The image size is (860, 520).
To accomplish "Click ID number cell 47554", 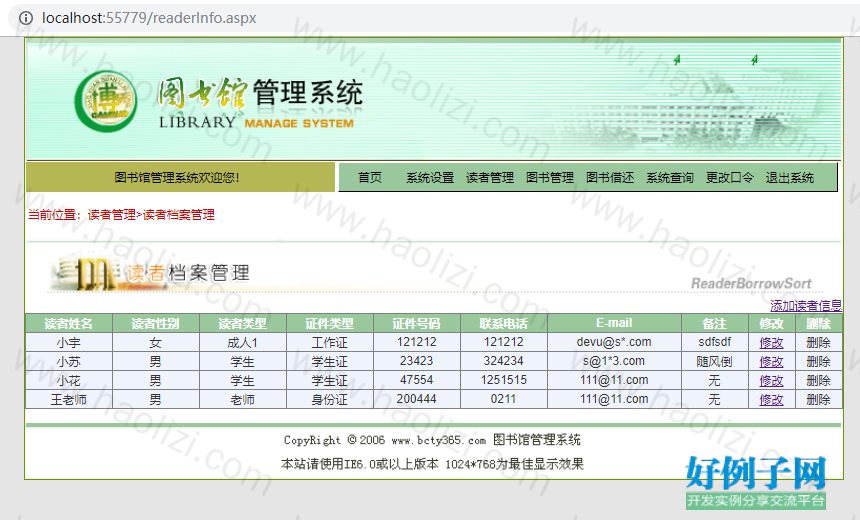I will click(416, 380).
